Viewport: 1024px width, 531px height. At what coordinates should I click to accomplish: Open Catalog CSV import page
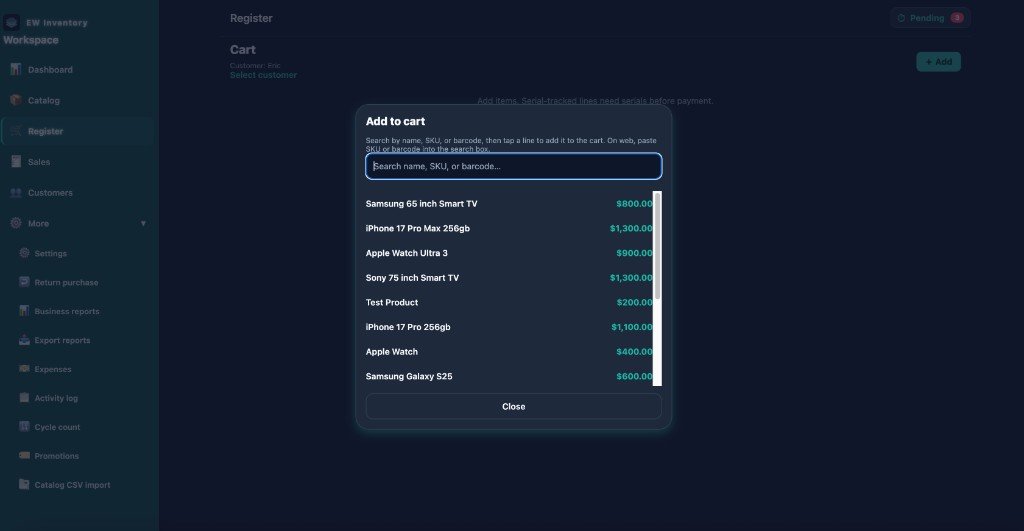click(82, 485)
